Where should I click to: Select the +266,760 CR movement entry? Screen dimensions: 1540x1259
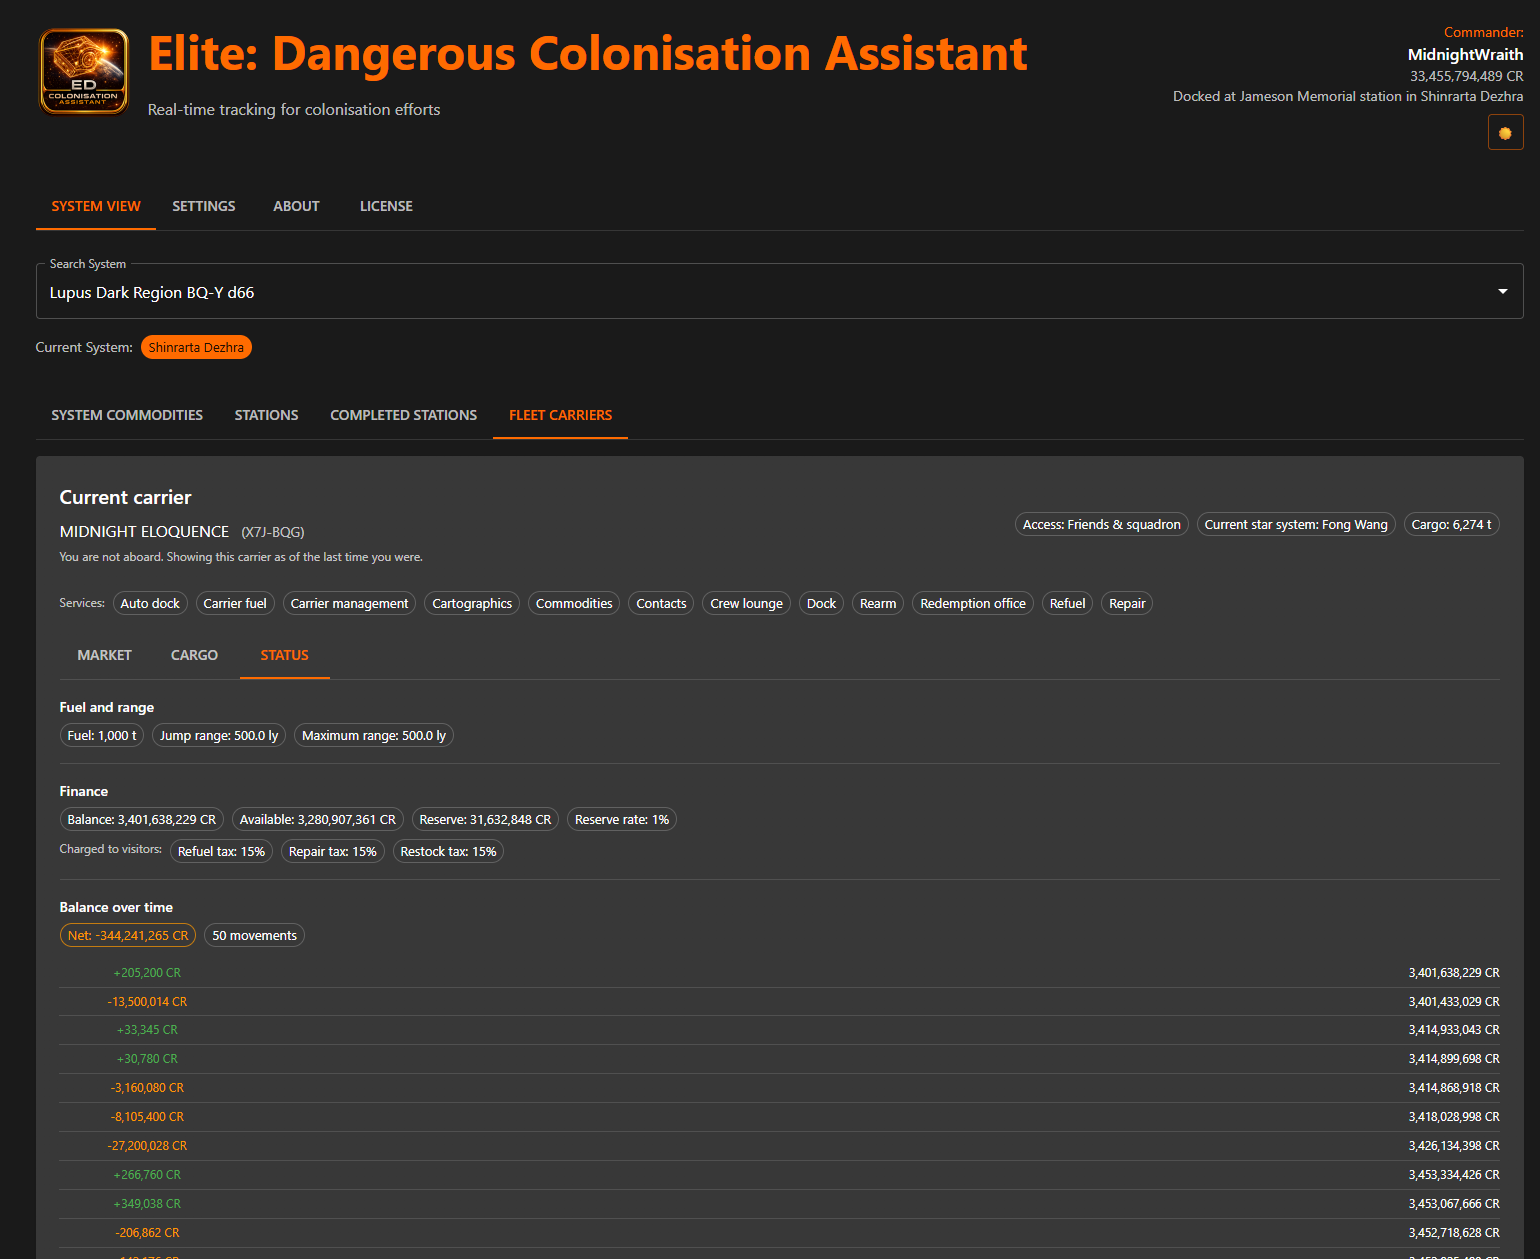pos(779,1175)
